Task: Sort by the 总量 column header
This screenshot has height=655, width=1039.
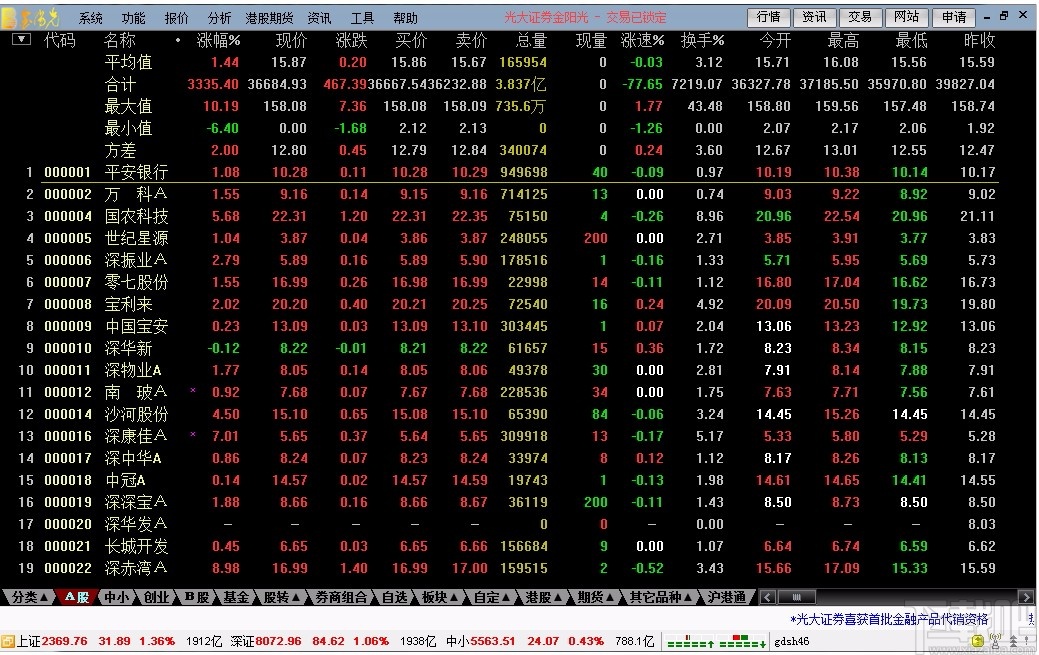Action: coord(531,40)
